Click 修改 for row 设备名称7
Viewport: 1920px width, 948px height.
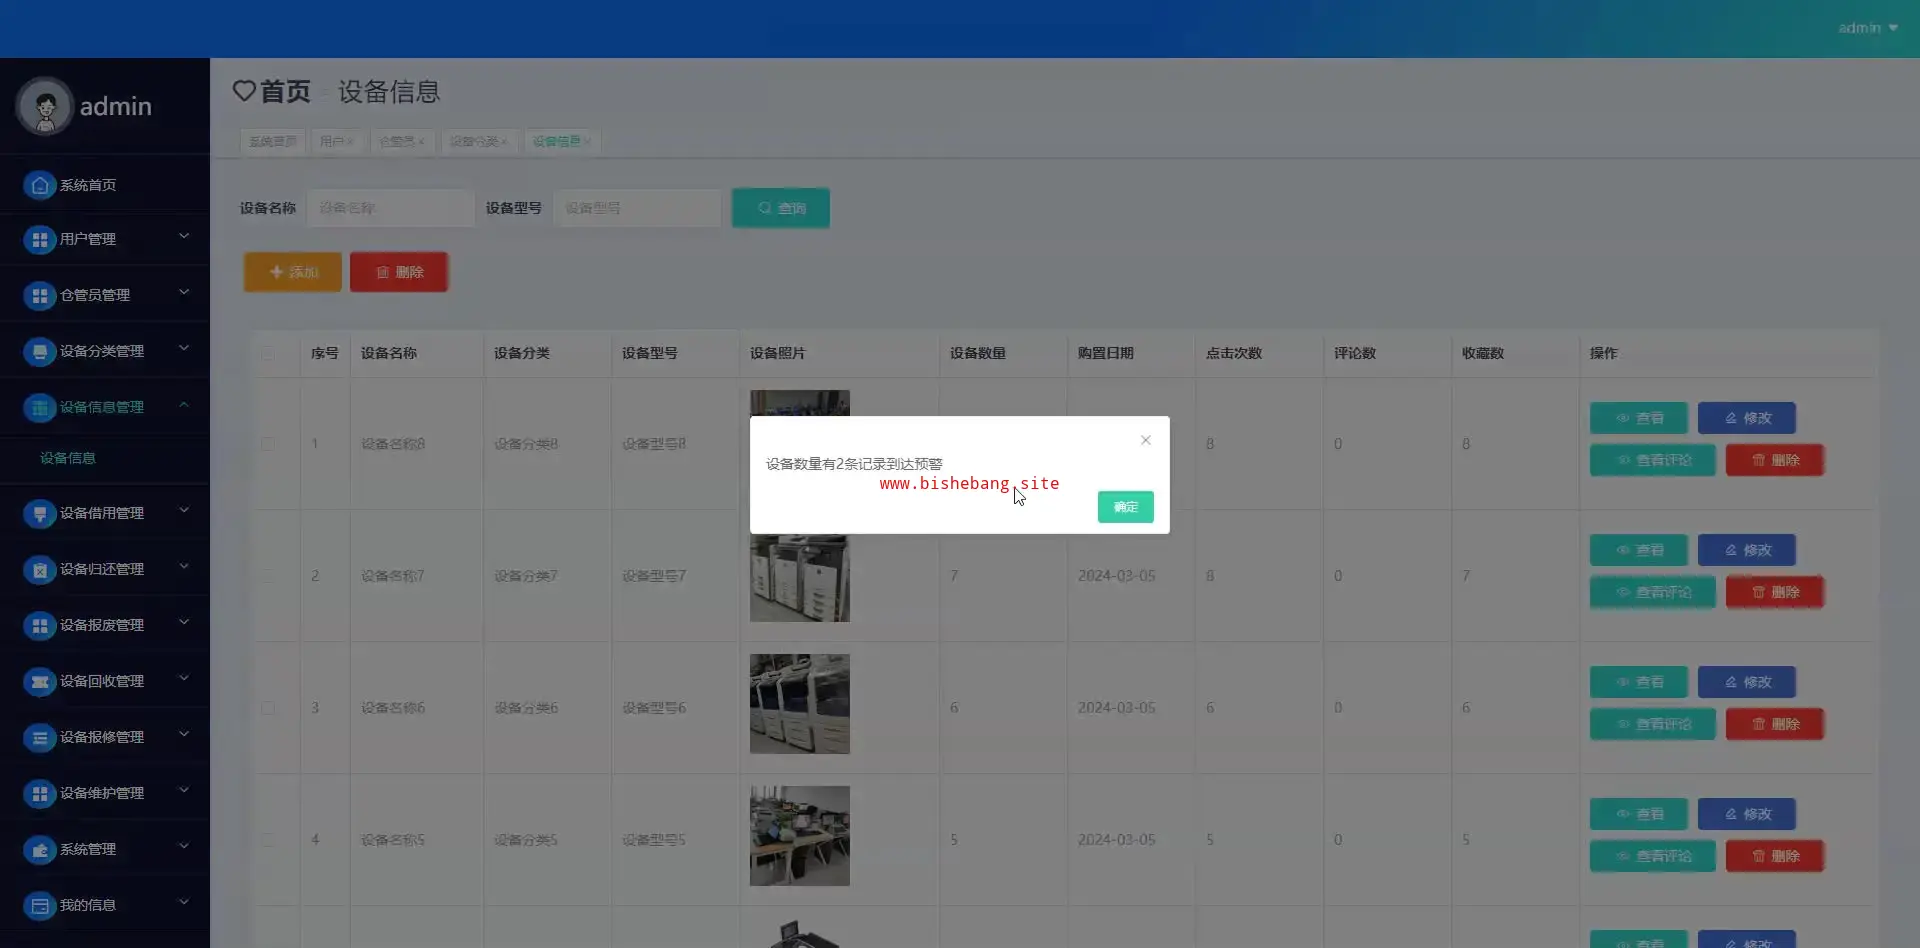[x=1746, y=550]
